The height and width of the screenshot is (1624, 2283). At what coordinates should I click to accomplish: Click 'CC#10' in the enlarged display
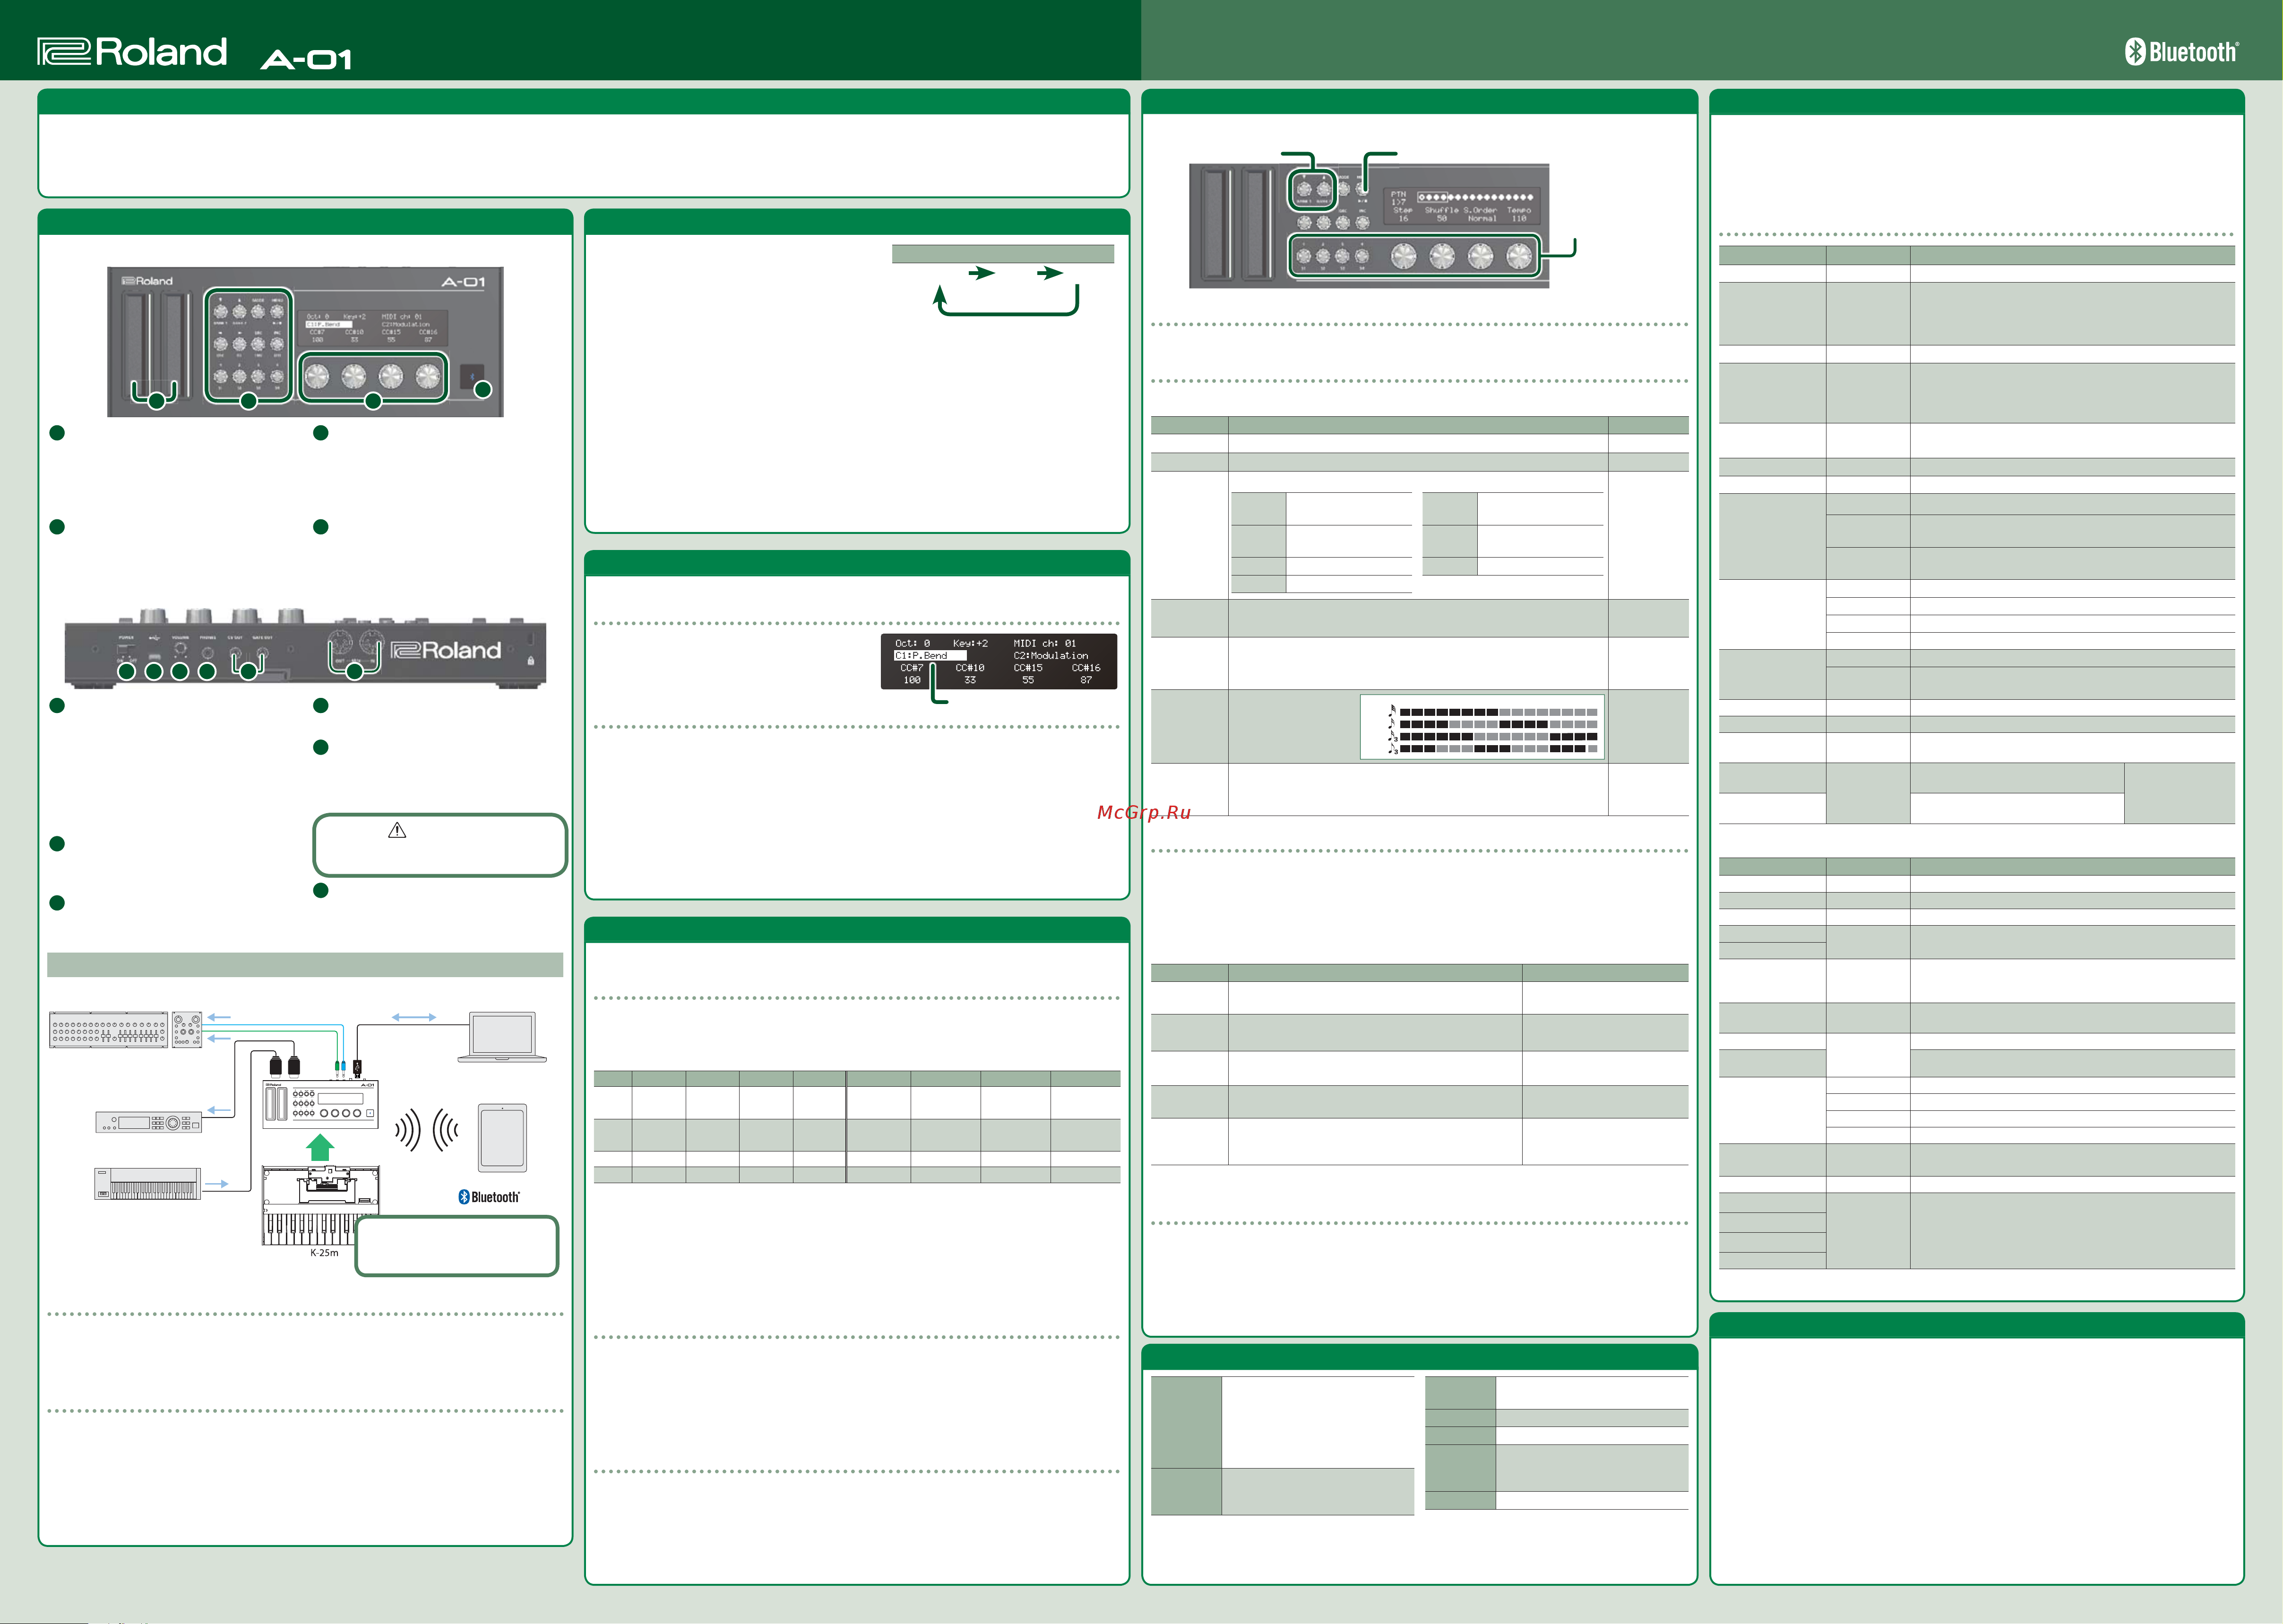point(970,668)
